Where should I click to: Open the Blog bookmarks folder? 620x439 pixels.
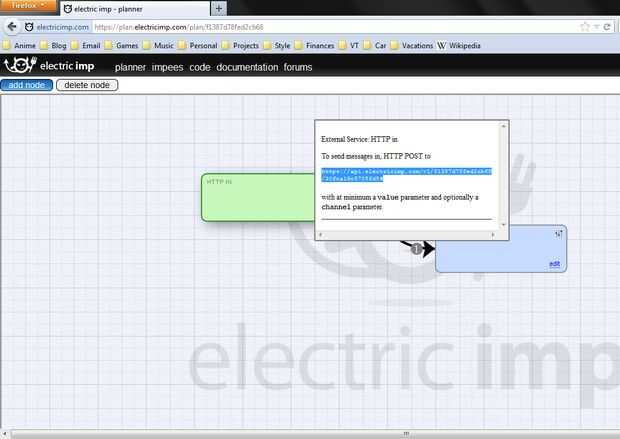pos(54,45)
